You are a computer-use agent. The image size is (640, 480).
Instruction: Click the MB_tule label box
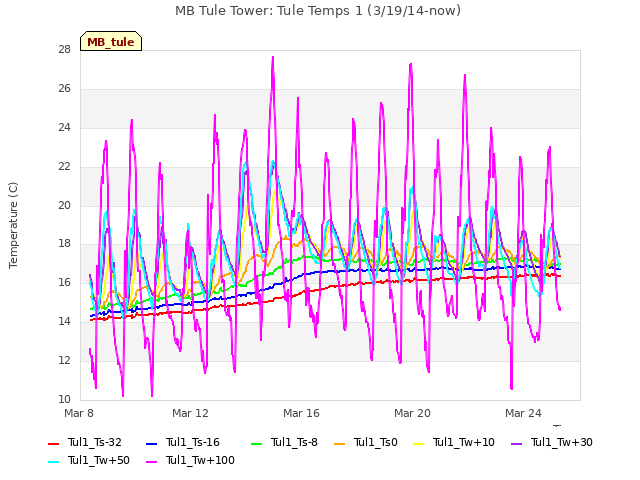coord(111,41)
